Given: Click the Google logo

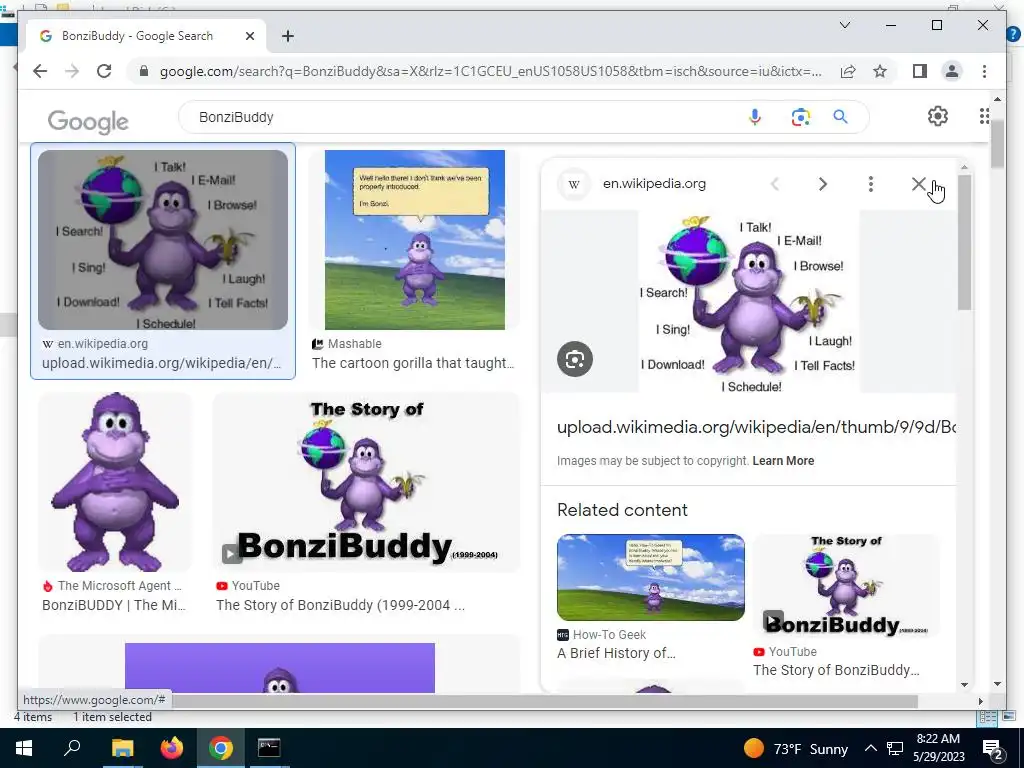Looking at the screenshot, I should tap(88, 121).
